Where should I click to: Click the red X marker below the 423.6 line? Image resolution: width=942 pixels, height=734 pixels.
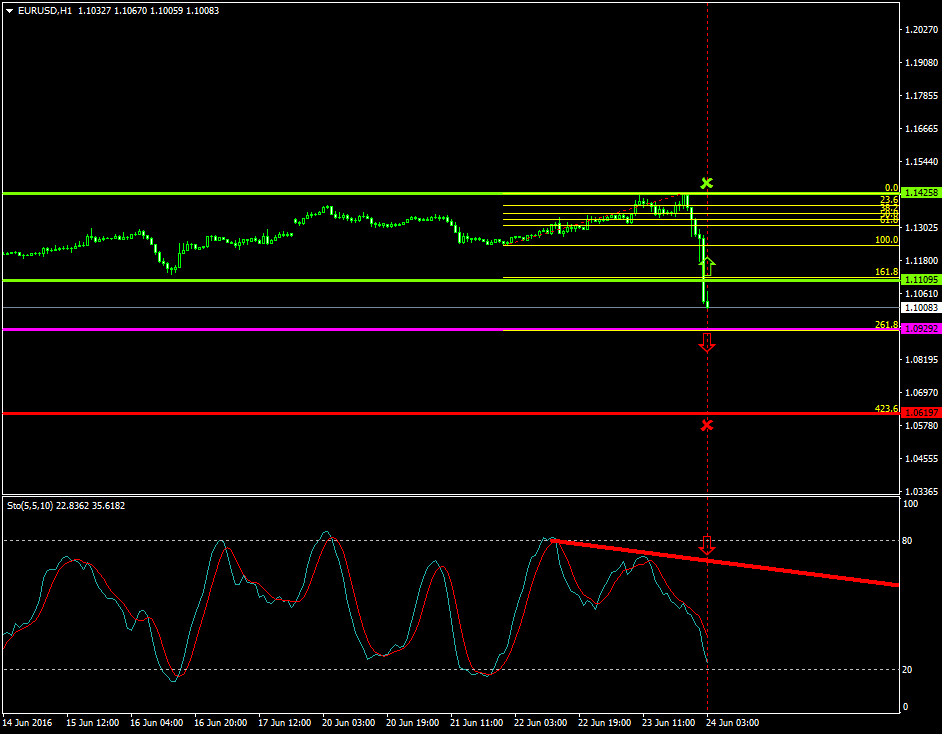(707, 425)
